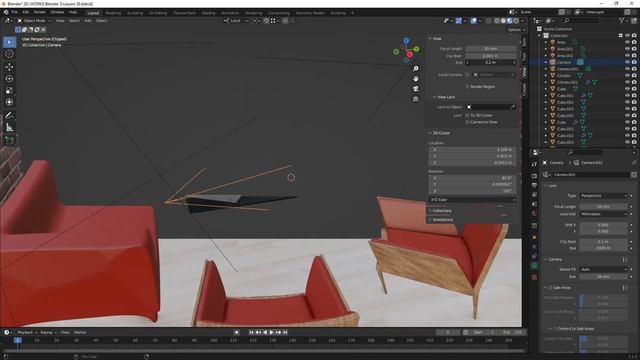Click the Playback timeline button

(27, 332)
